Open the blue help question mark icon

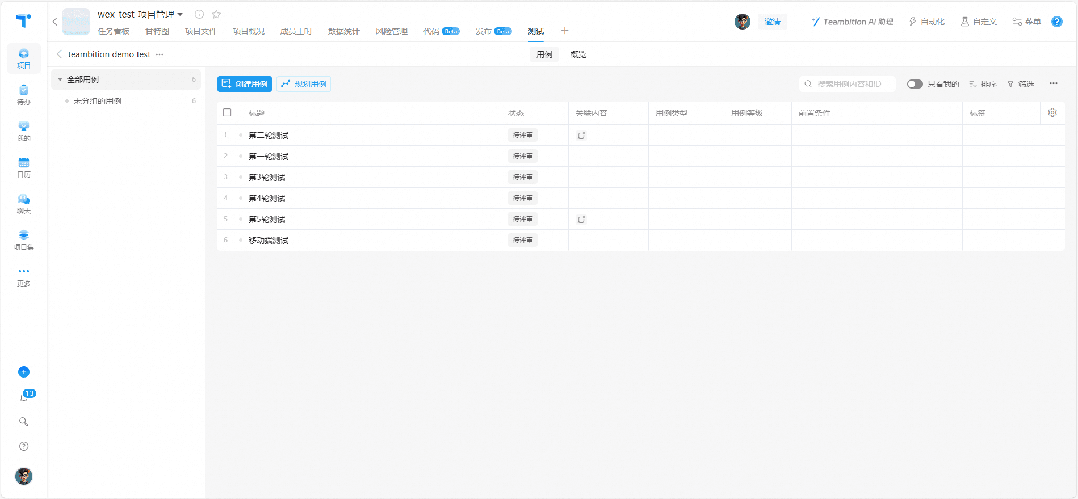click(1057, 21)
